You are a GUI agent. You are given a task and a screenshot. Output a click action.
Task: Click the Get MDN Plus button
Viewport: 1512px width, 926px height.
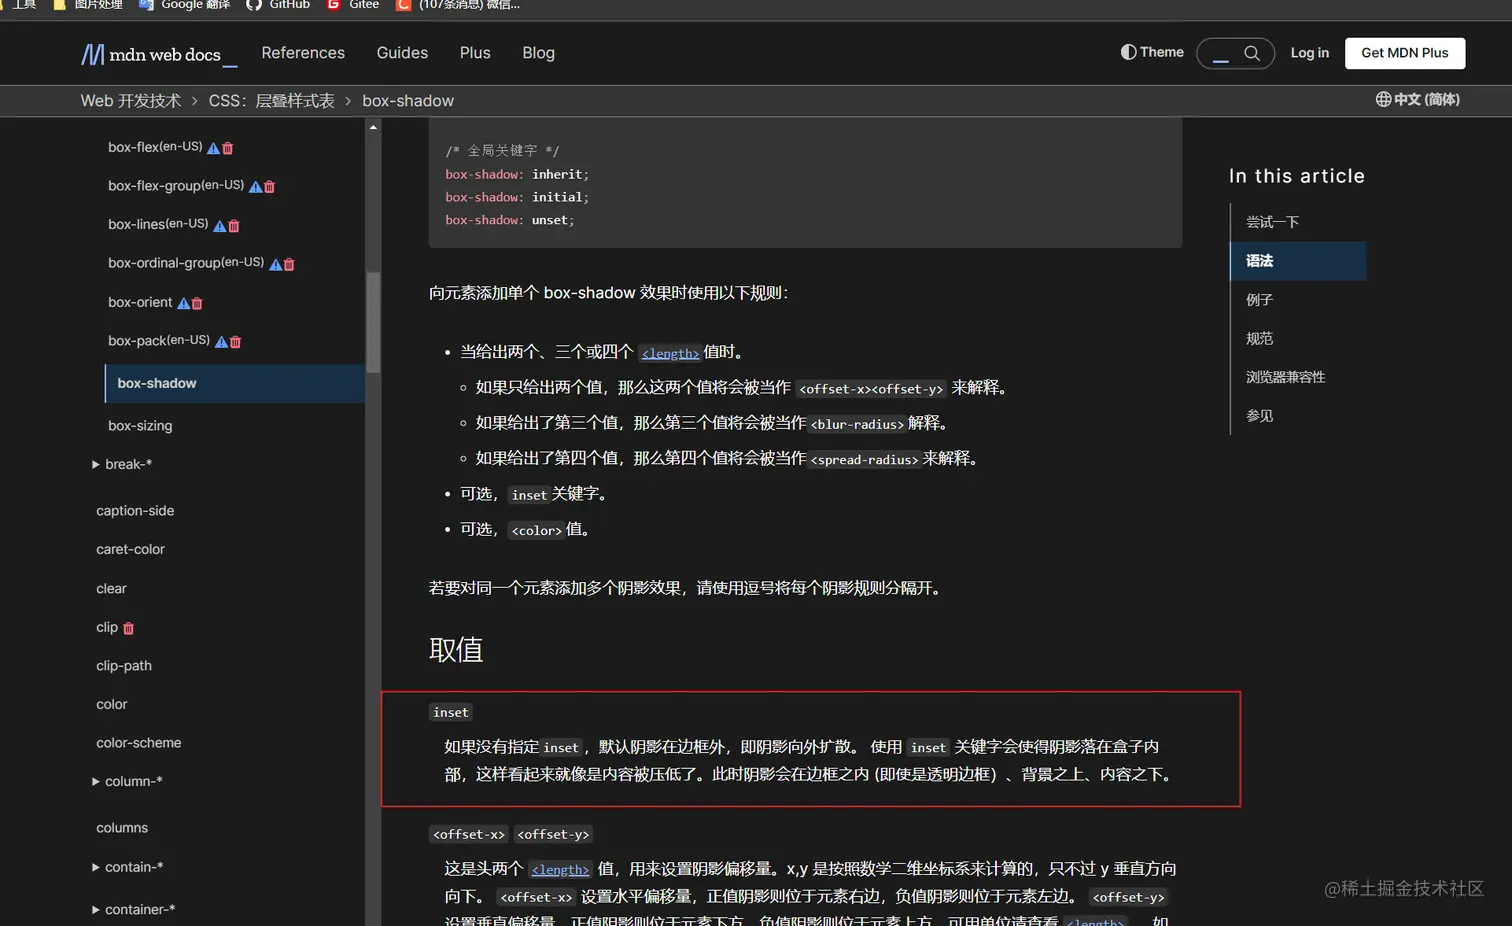1405,53
